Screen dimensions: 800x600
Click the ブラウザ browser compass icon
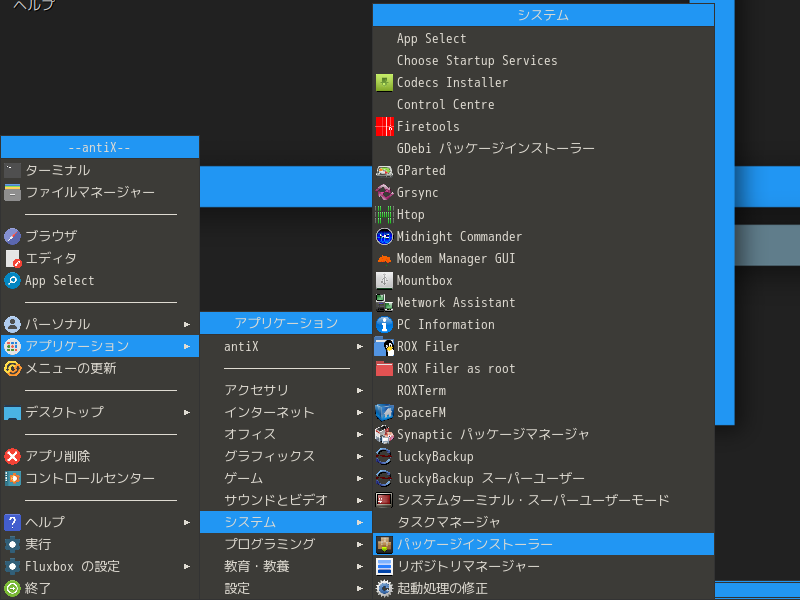point(12,236)
